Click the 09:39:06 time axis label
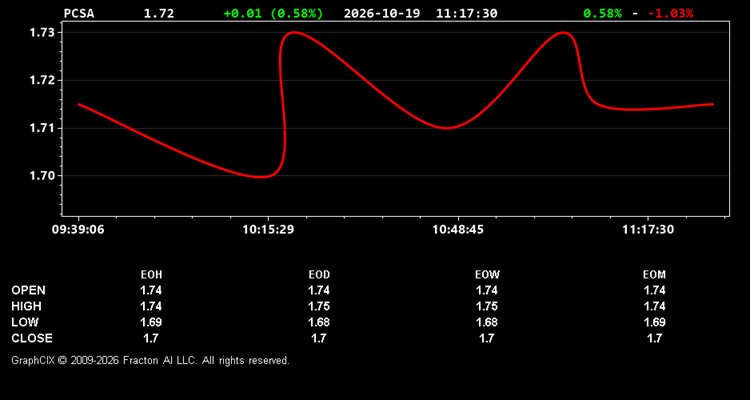Image resolution: width=750 pixels, height=400 pixels. coord(78,230)
